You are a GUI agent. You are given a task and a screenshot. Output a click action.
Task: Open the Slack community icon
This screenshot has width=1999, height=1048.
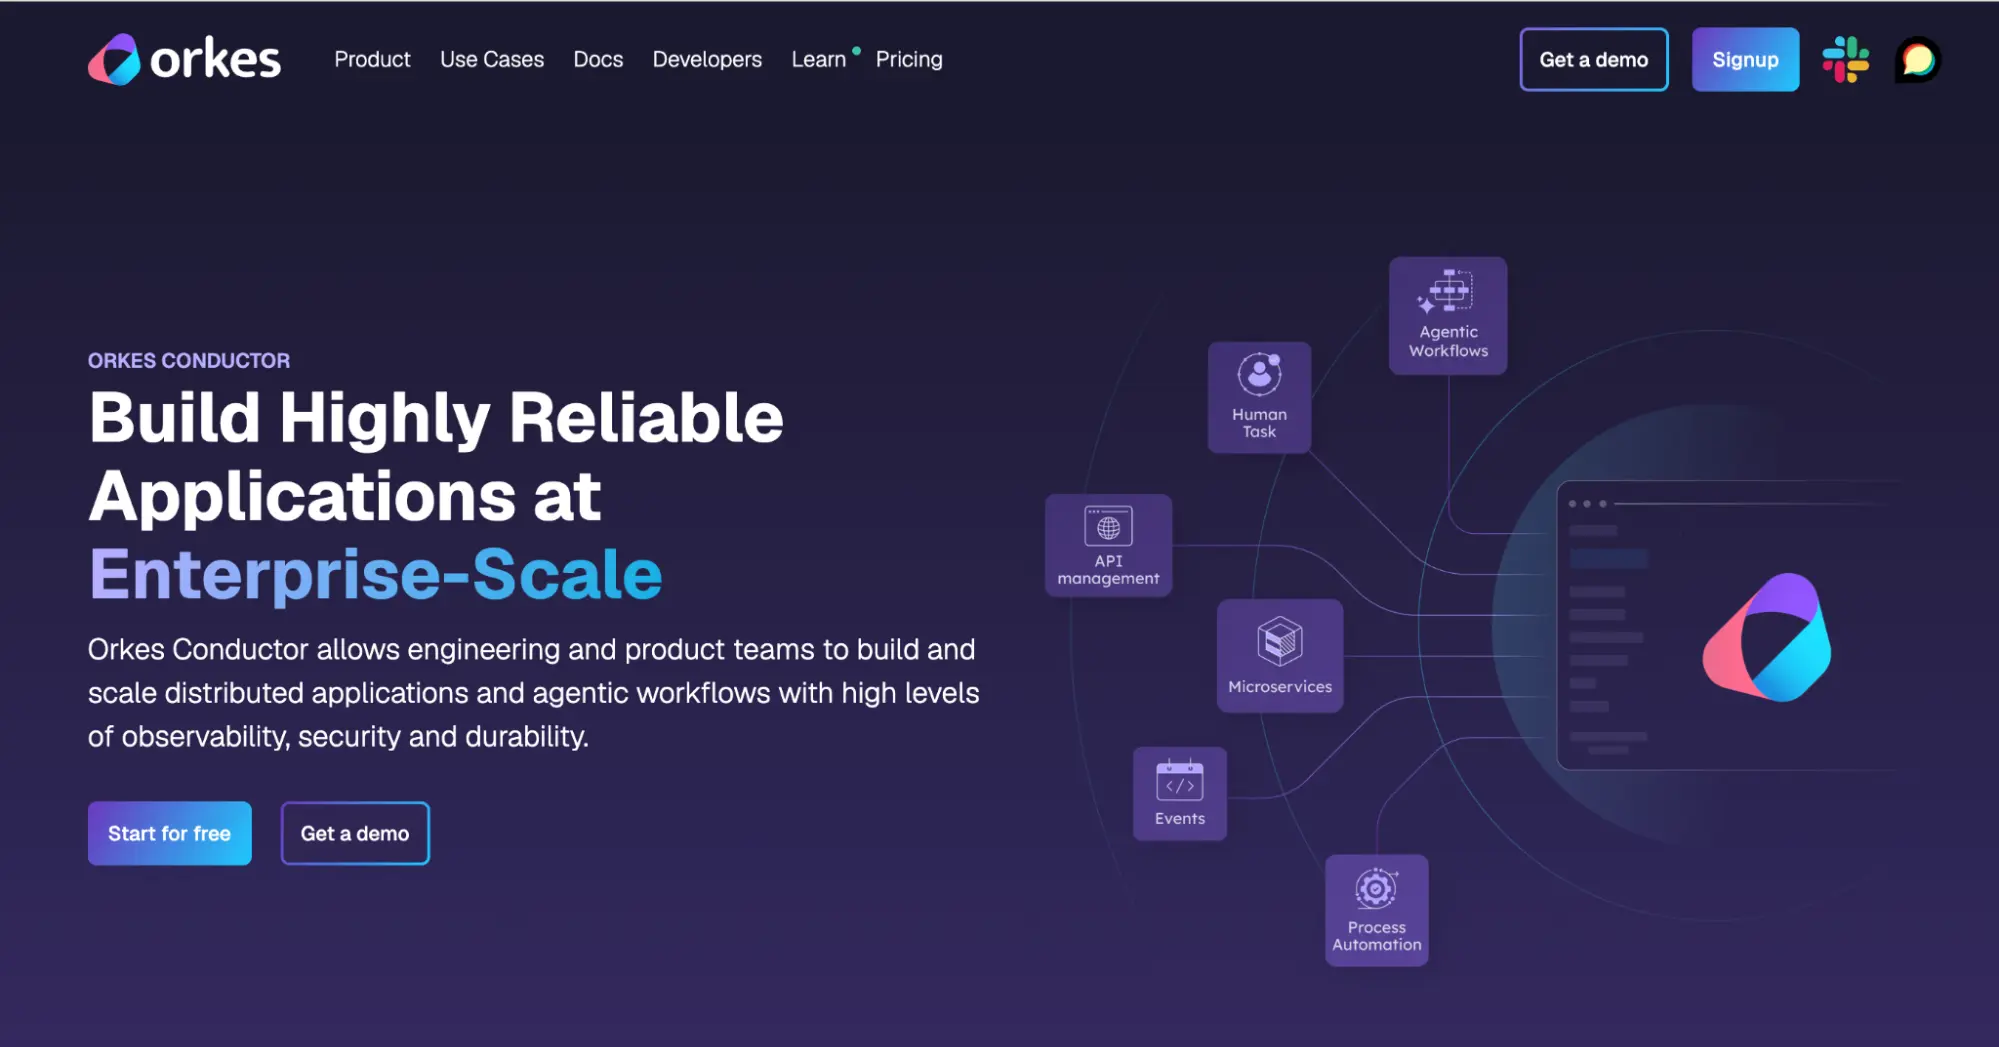(1845, 60)
